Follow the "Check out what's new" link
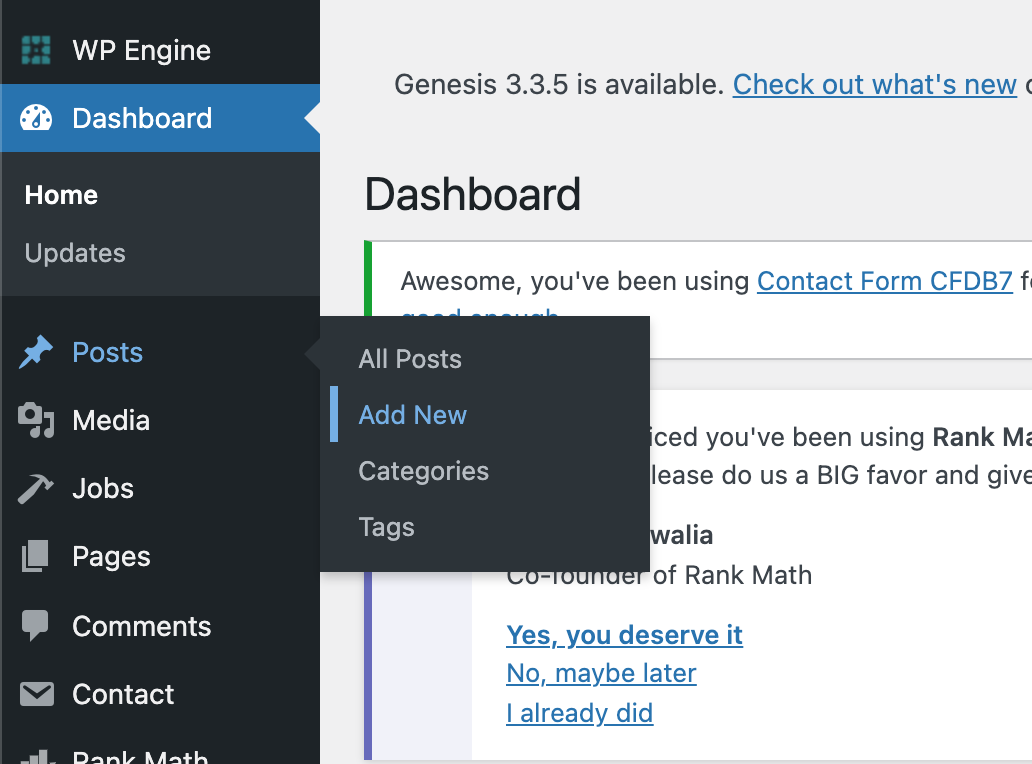 point(875,85)
